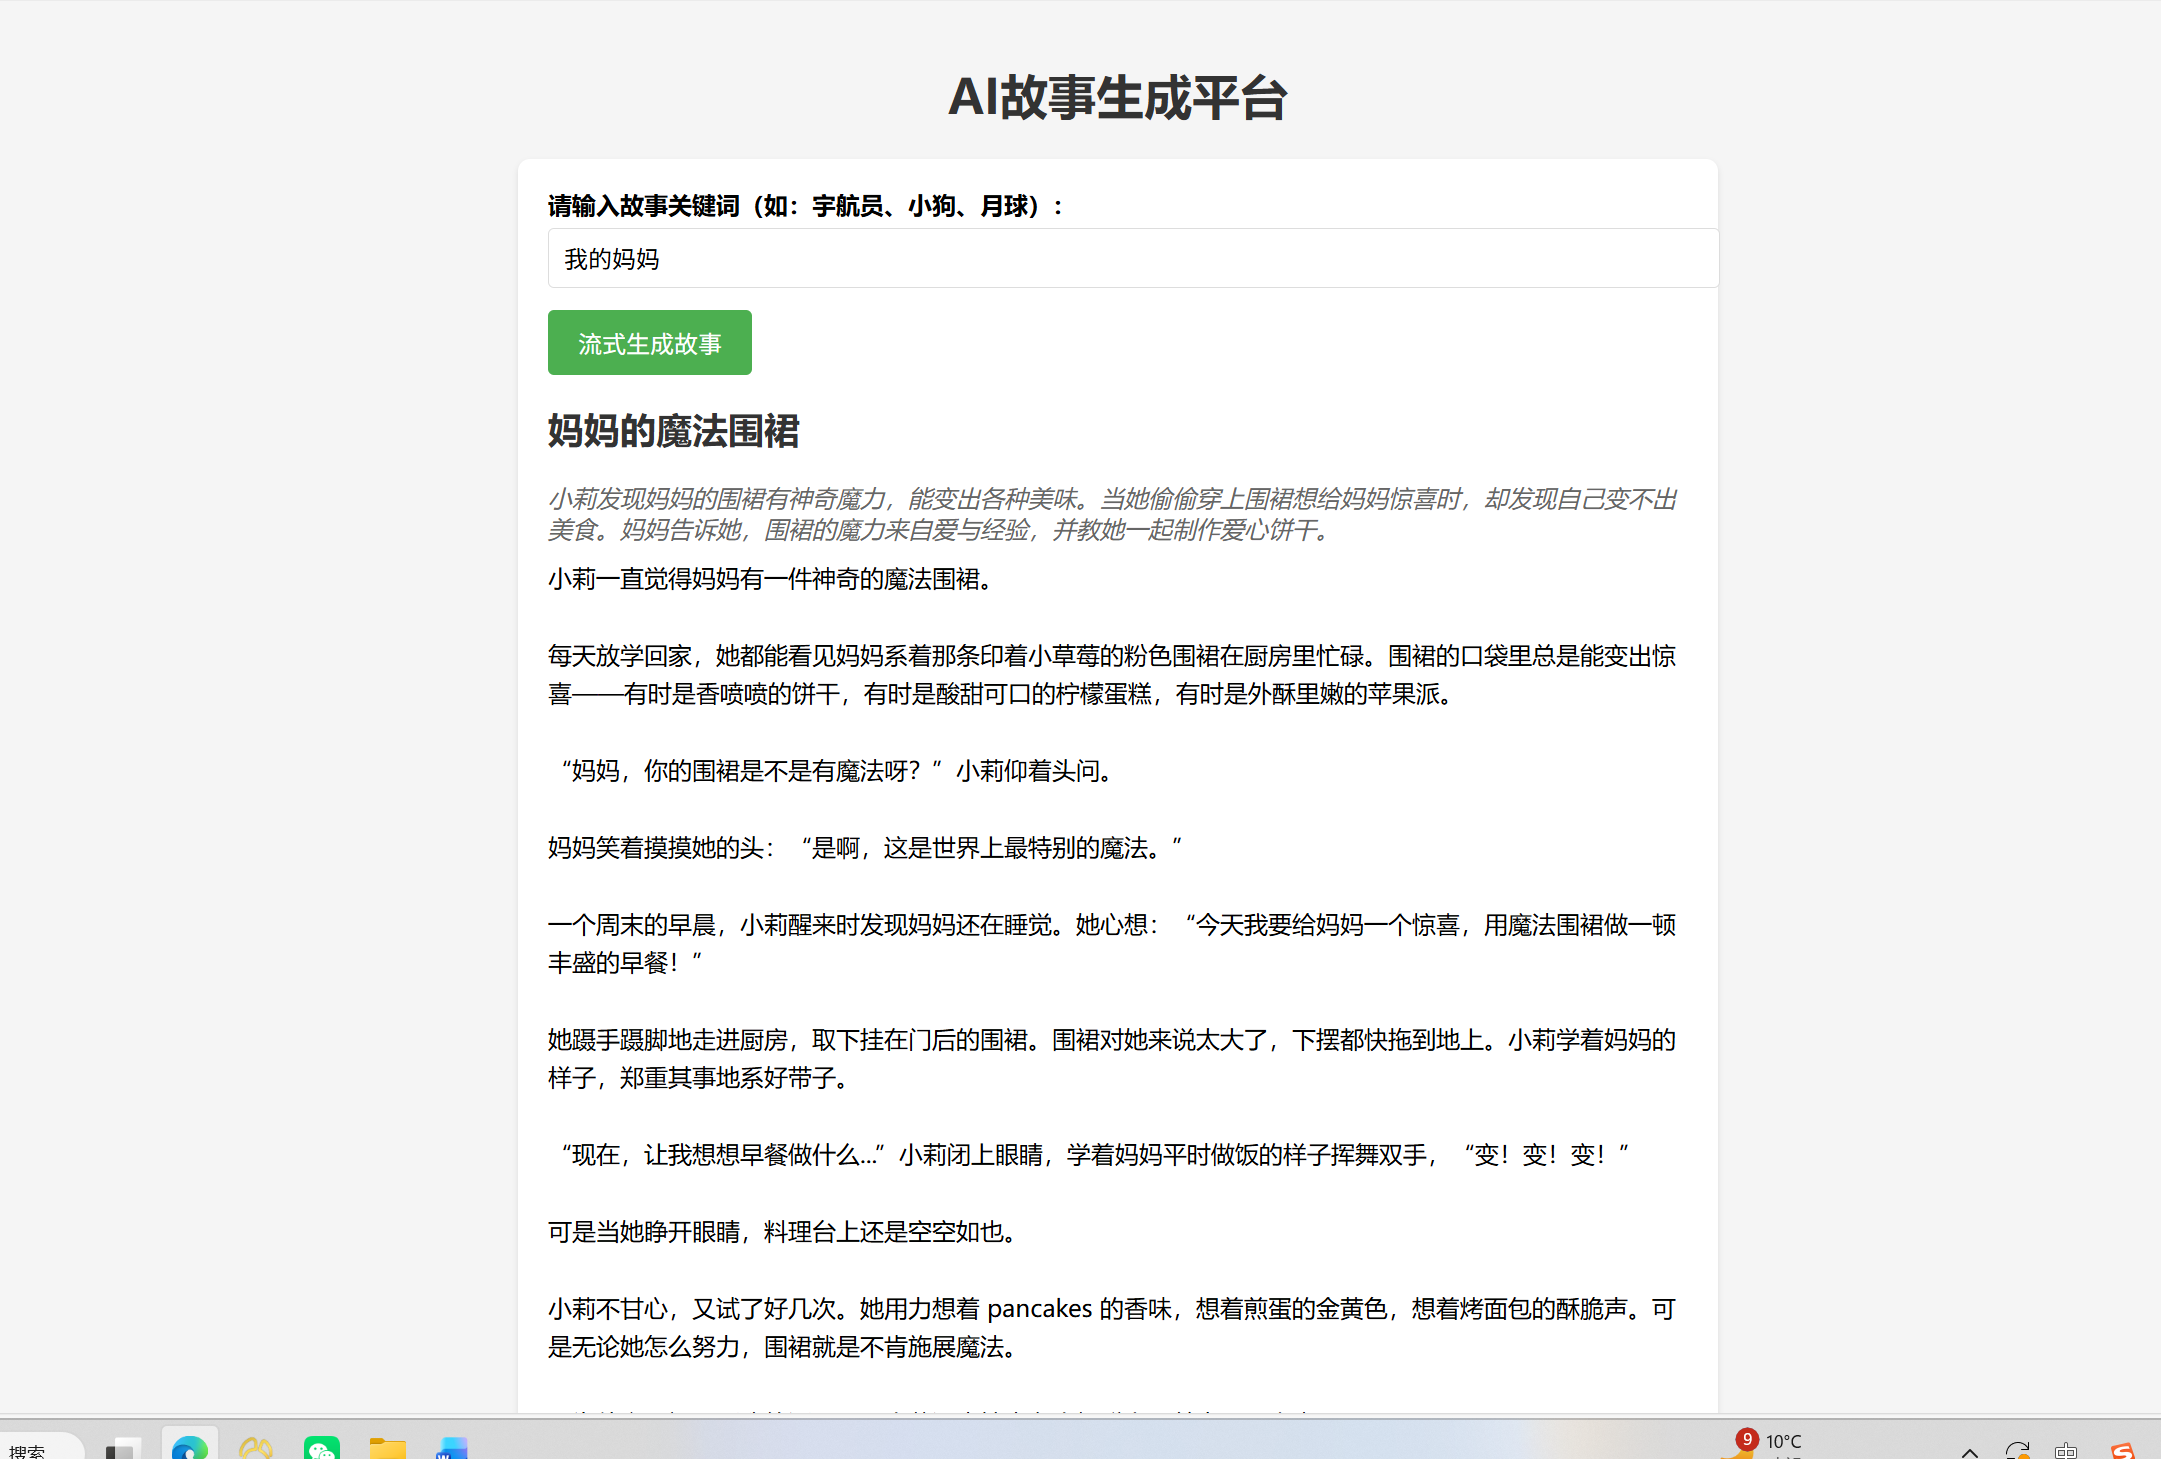Click the 流式生成故事 green button
Viewport: 2161px width, 1459px height.
point(649,343)
